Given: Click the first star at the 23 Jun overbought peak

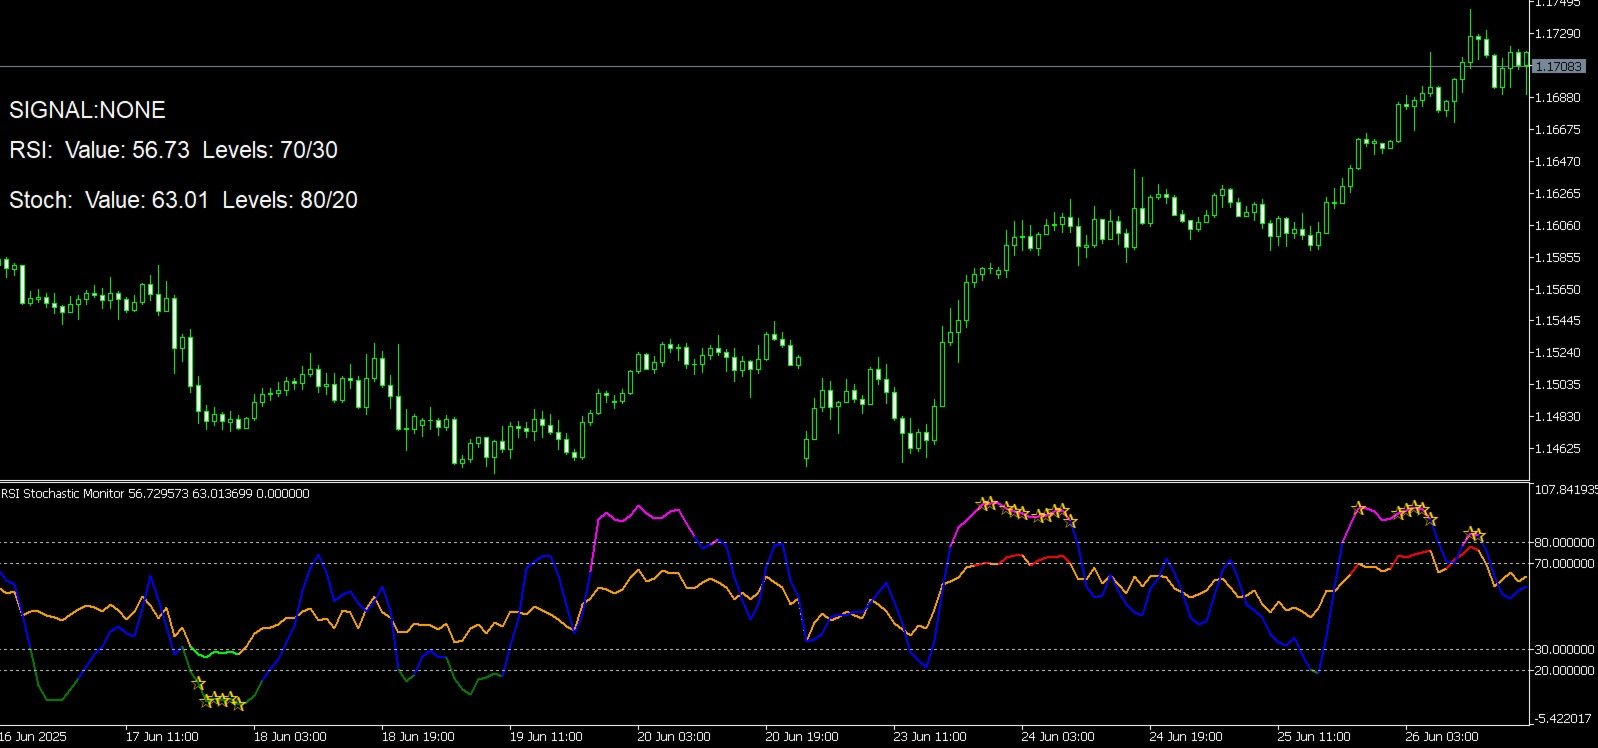Looking at the screenshot, I should pyautogui.click(x=984, y=503).
